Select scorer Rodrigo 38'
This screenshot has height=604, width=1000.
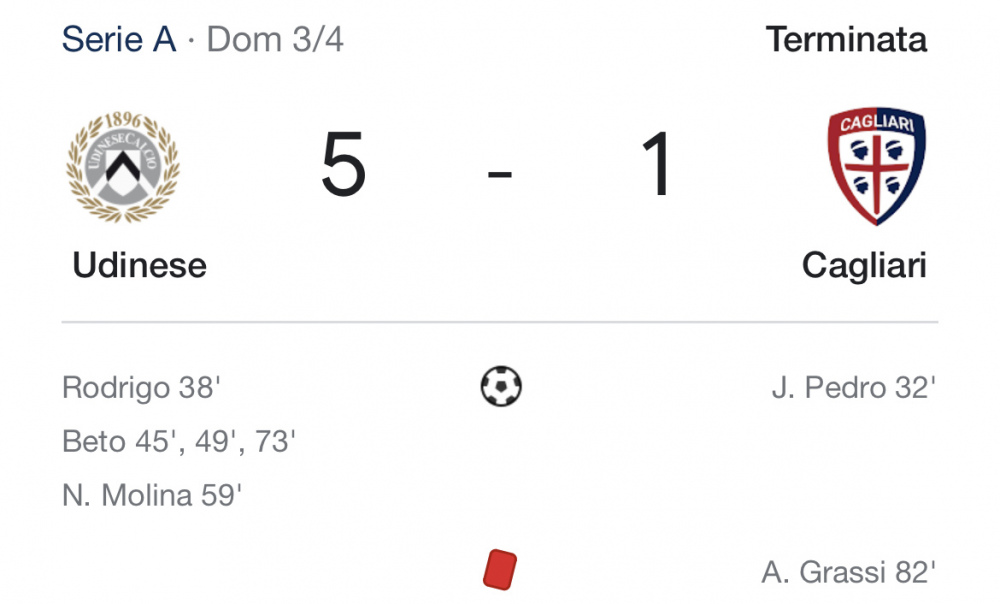tap(141, 387)
